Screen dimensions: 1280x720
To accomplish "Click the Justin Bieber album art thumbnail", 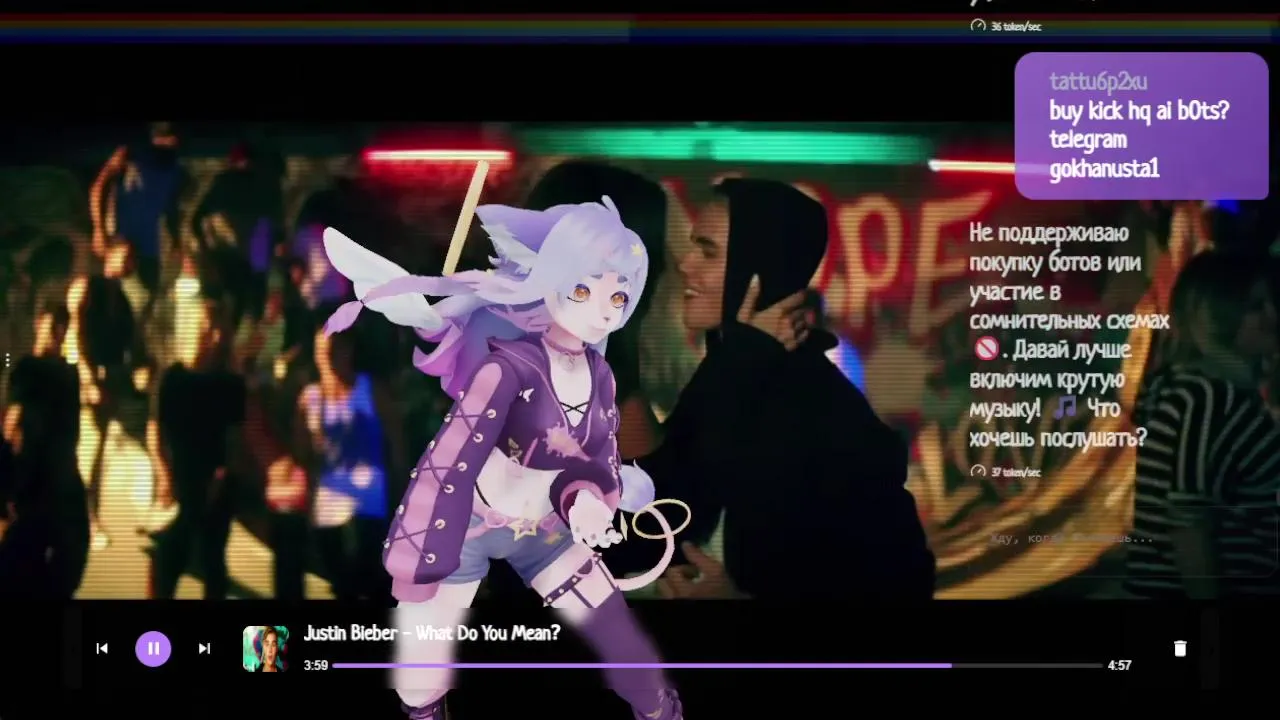I will pos(266,648).
